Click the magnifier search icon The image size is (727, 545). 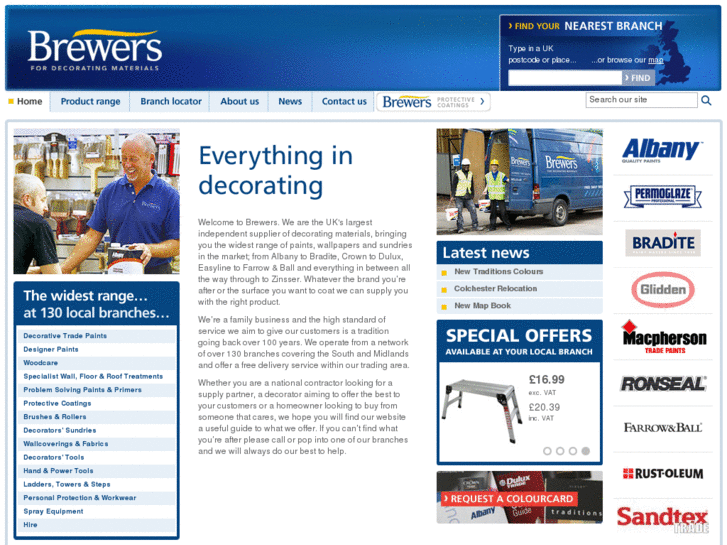pos(706,100)
